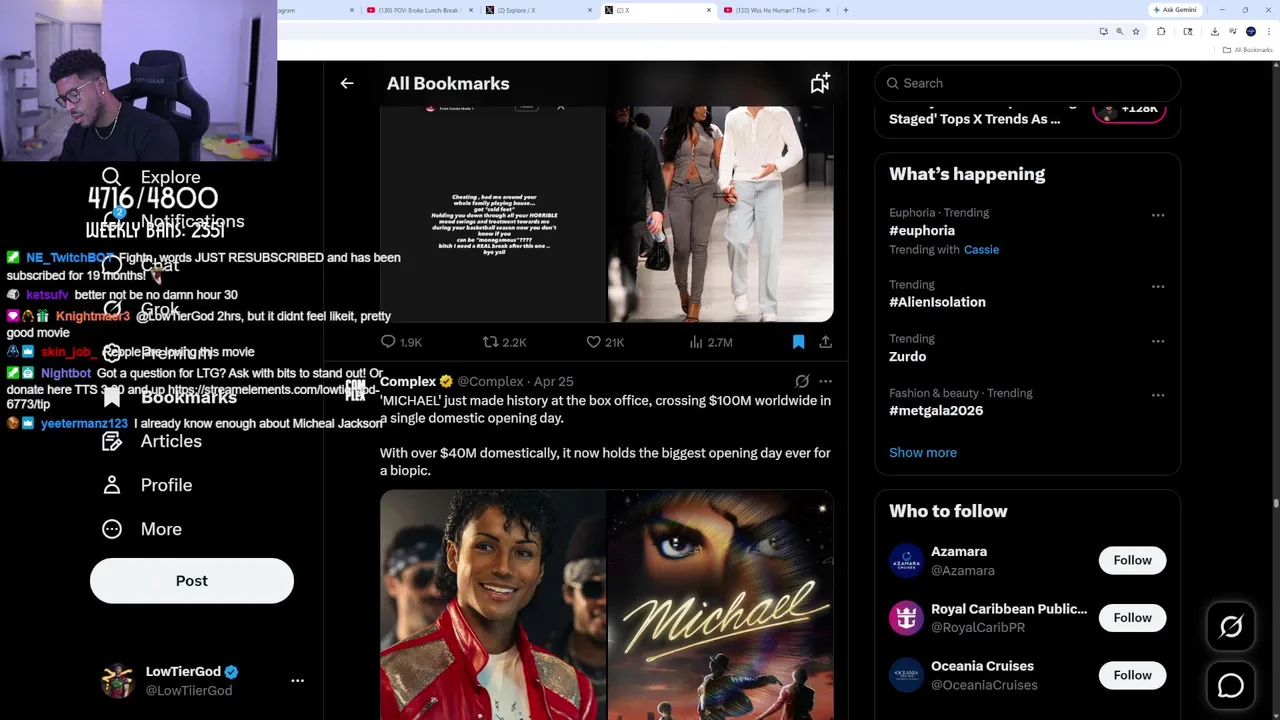Open the All Bookmarks folder in bookmarks bar
The width and height of the screenshot is (1280, 720).
[x=1248, y=50]
